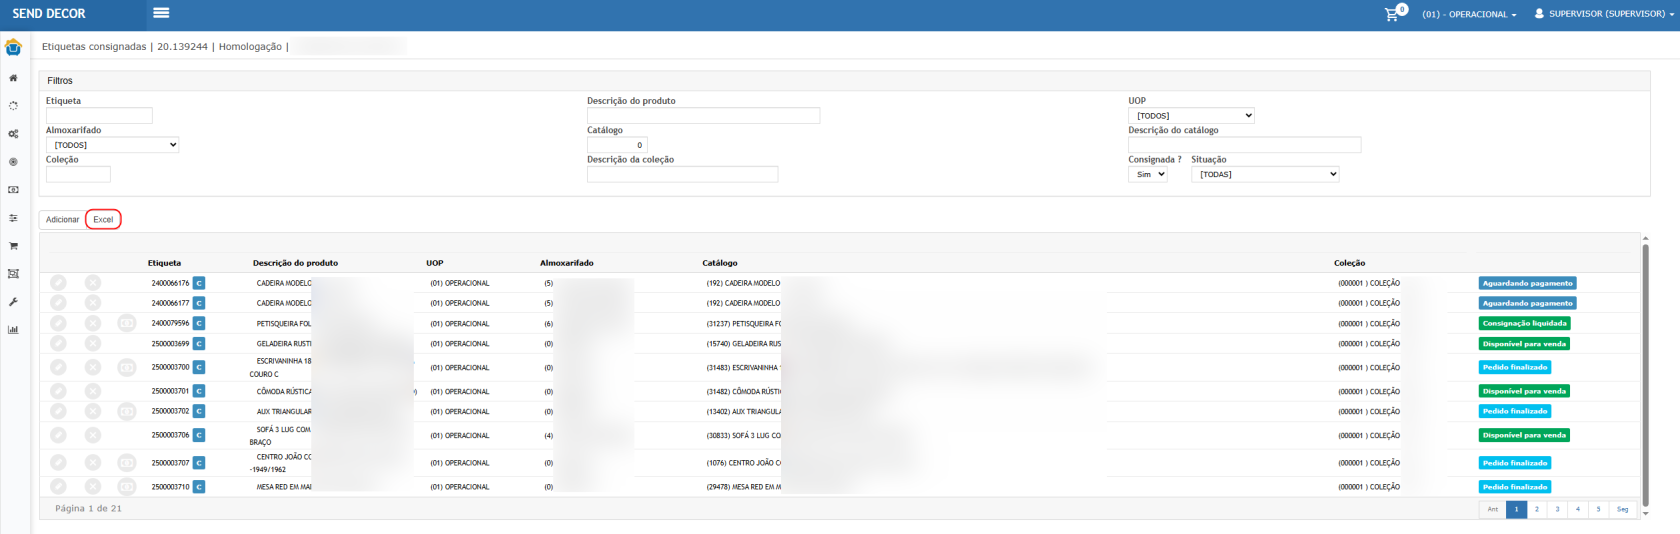Open the loading-circle sidebar icon
The height and width of the screenshot is (534, 1680).
(x=13, y=106)
